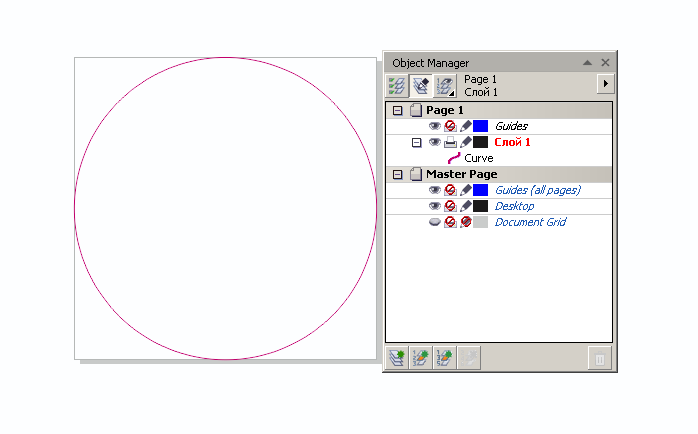Viewport: 698px width, 434px height.
Task: Close the Object Manager docker
Action: point(605,63)
